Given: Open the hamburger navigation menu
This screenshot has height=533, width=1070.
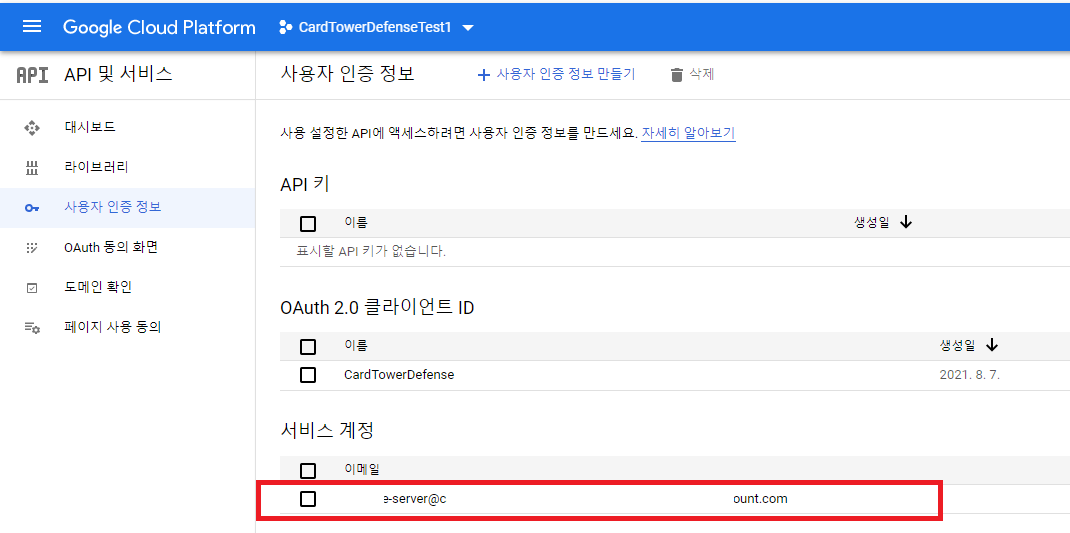Looking at the screenshot, I should 32,27.
